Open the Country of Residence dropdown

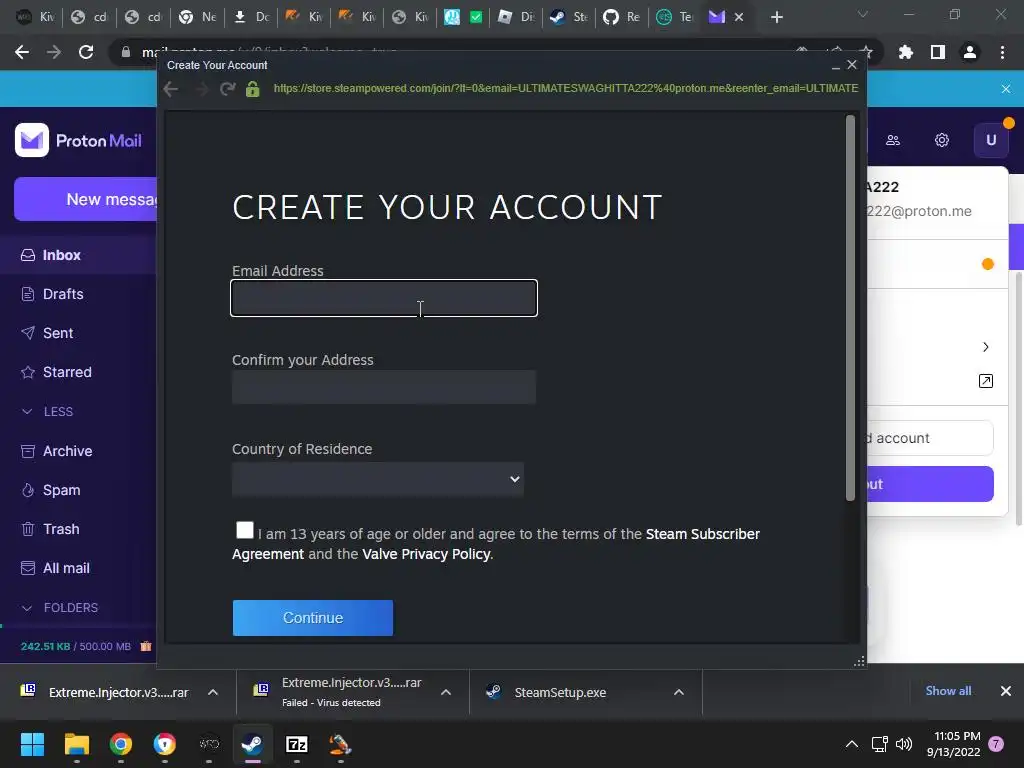pyautogui.click(x=377, y=479)
